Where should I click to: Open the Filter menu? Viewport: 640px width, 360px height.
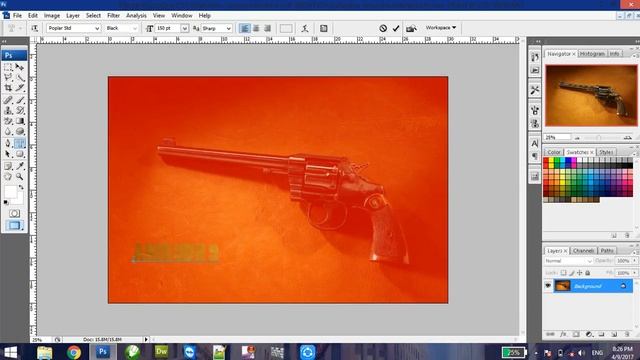tap(113, 16)
